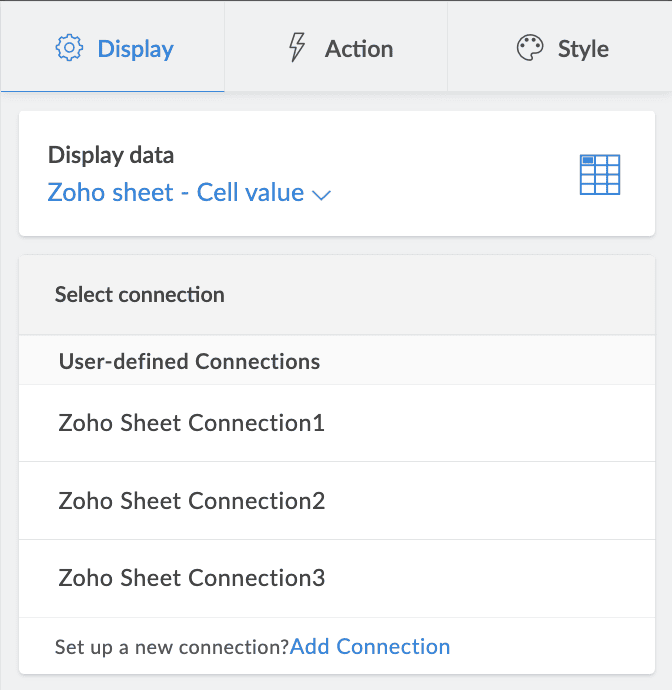Select Zoho Sheet Connection1
672x690 pixels.
click(x=192, y=423)
